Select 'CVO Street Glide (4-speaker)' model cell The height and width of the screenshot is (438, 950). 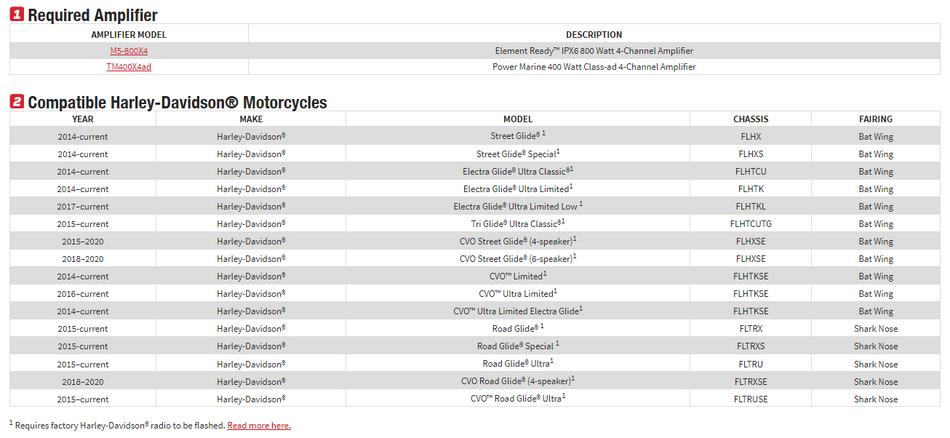click(x=518, y=242)
